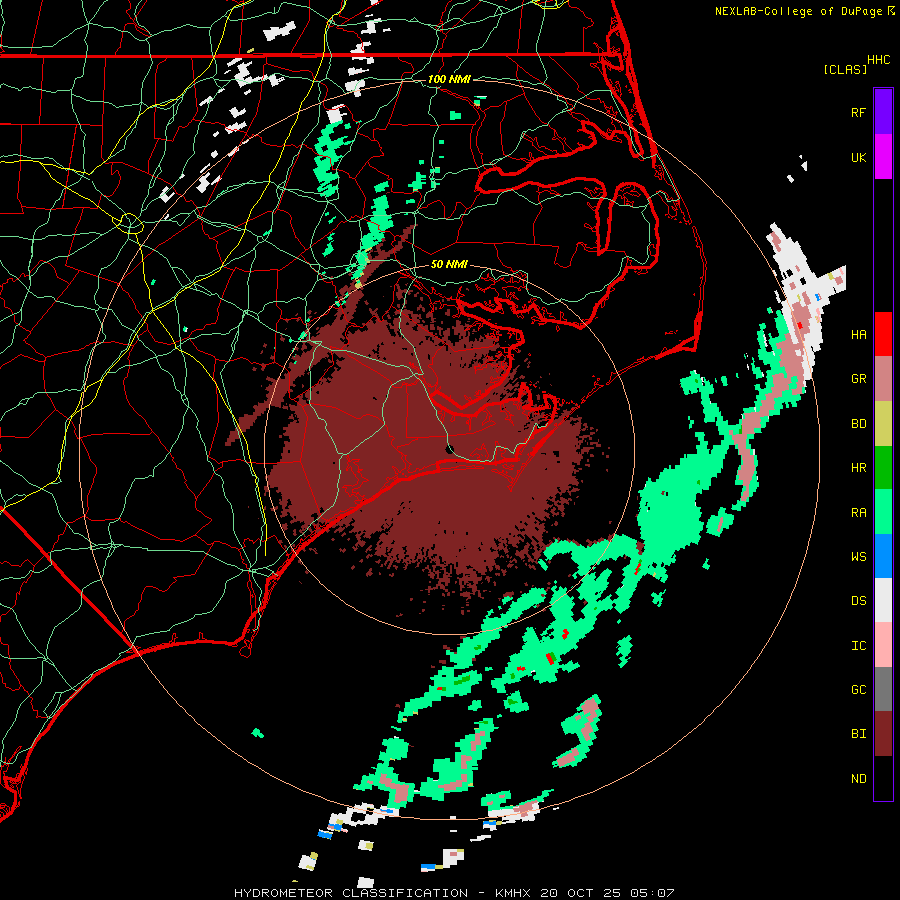Click the IC legend label

click(858, 645)
